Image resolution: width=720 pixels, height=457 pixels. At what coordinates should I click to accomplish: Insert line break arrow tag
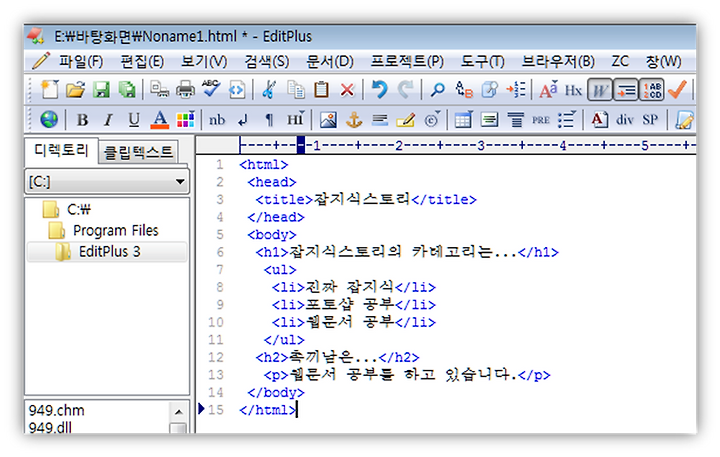coord(243,120)
